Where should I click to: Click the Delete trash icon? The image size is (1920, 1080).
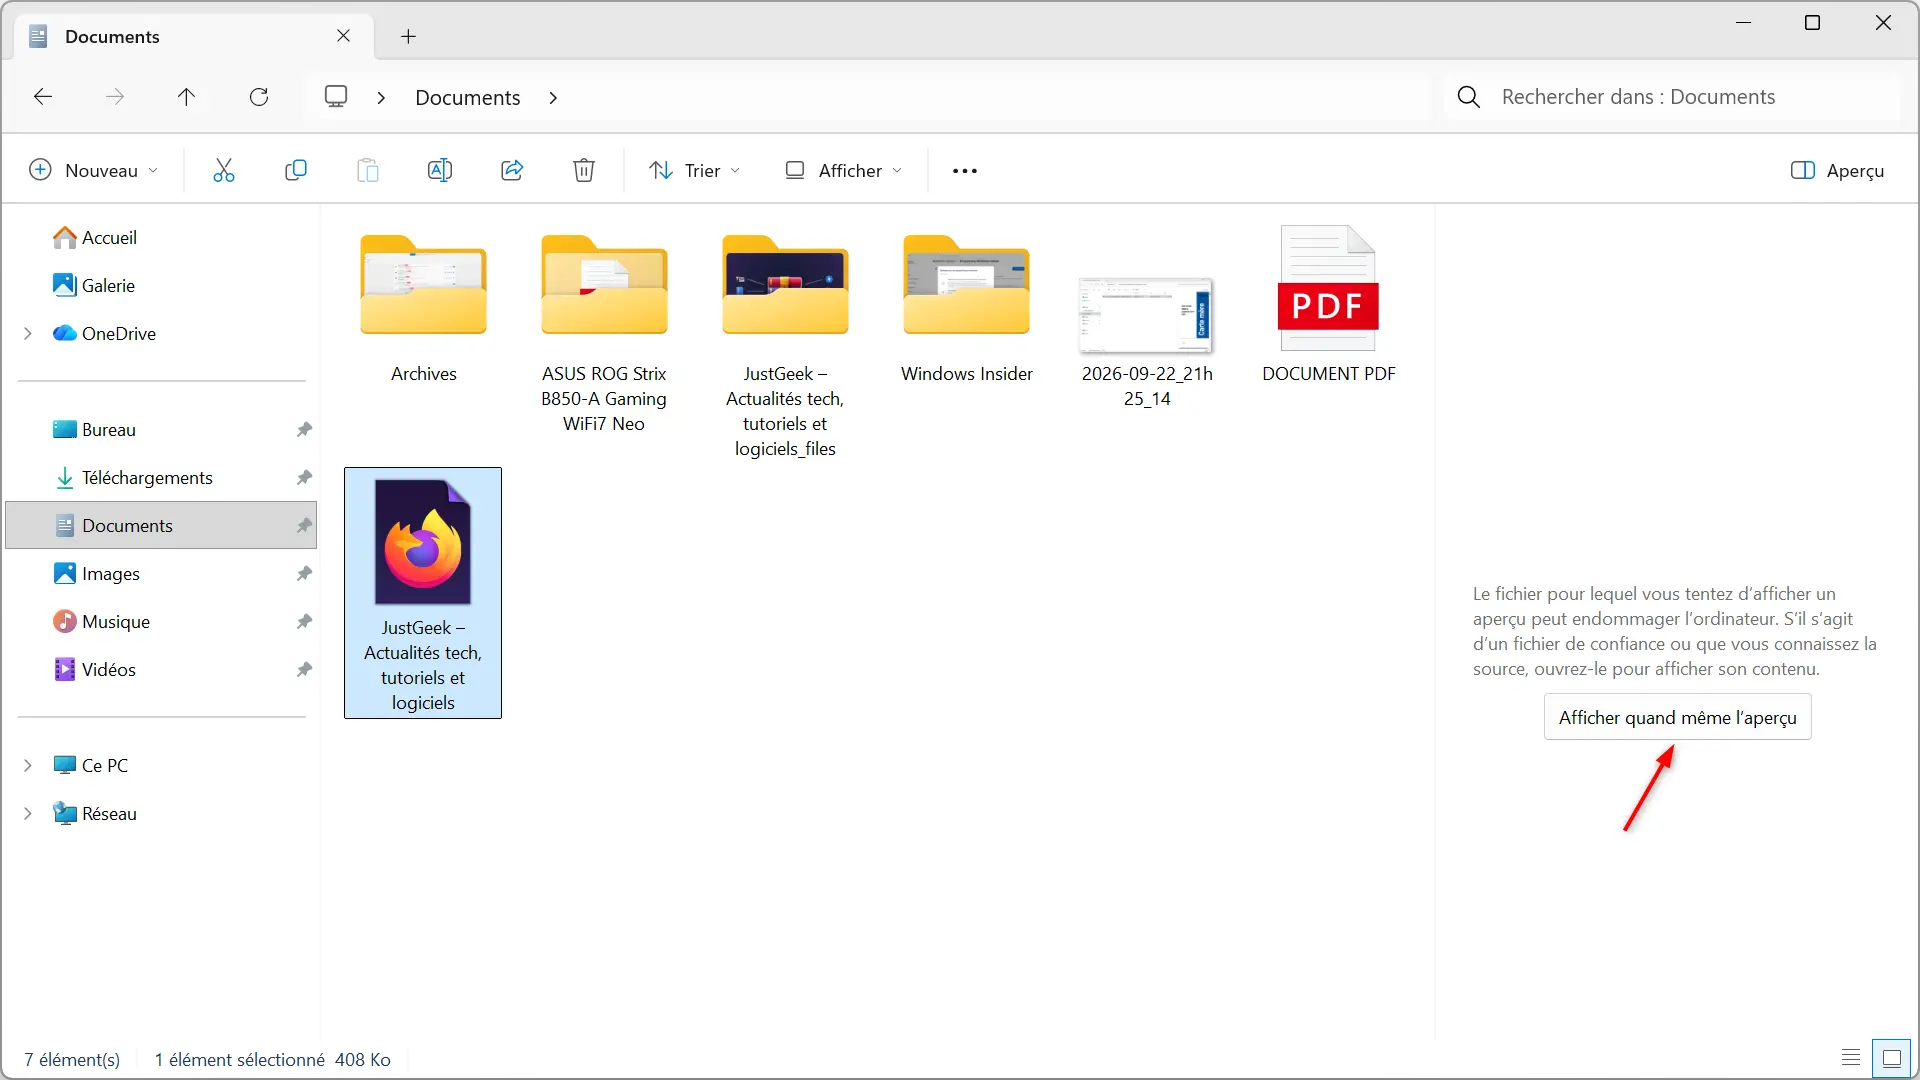coord(584,170)
